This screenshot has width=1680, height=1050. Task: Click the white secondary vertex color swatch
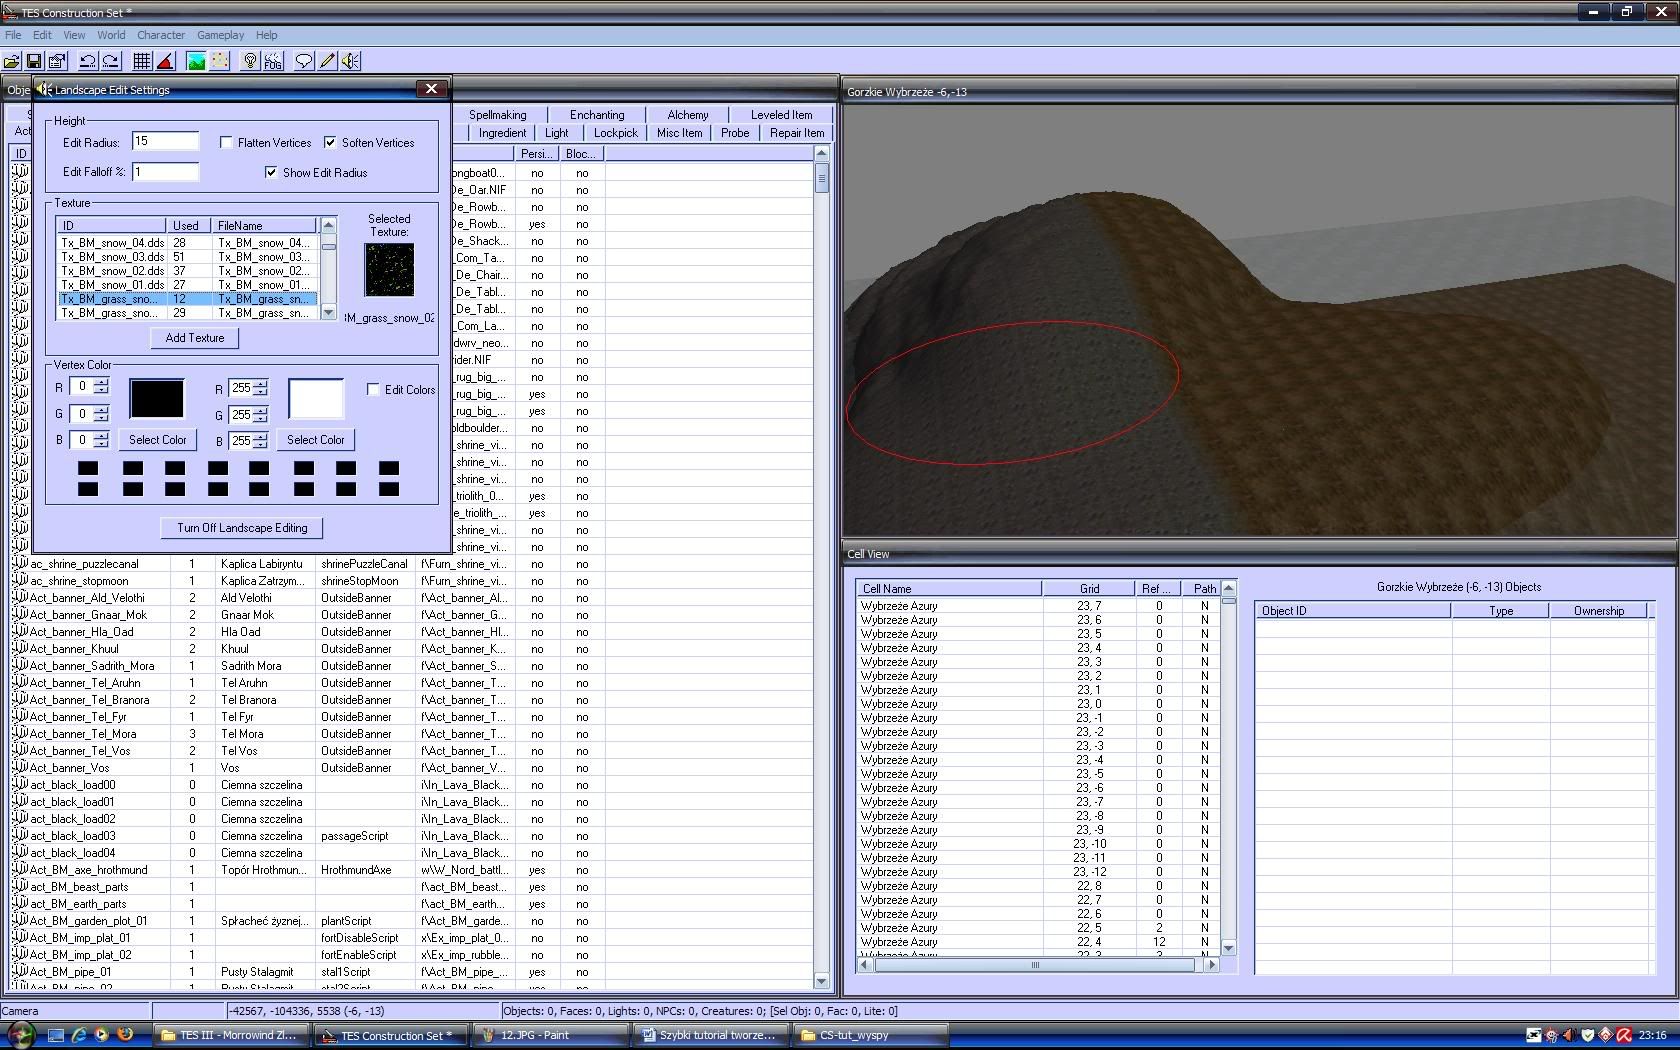point(316,398)
